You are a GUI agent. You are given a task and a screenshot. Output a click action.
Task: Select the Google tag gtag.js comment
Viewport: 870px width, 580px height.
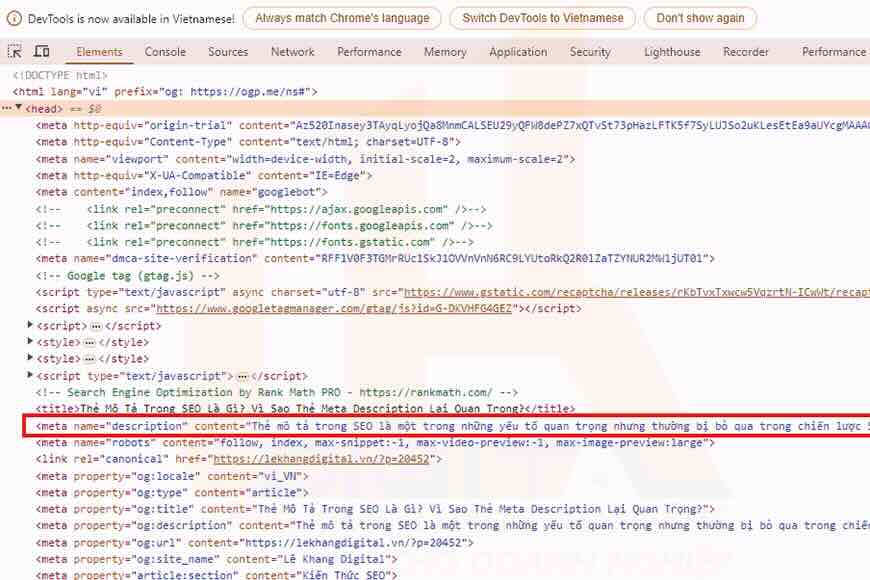(x=128, y=276)
